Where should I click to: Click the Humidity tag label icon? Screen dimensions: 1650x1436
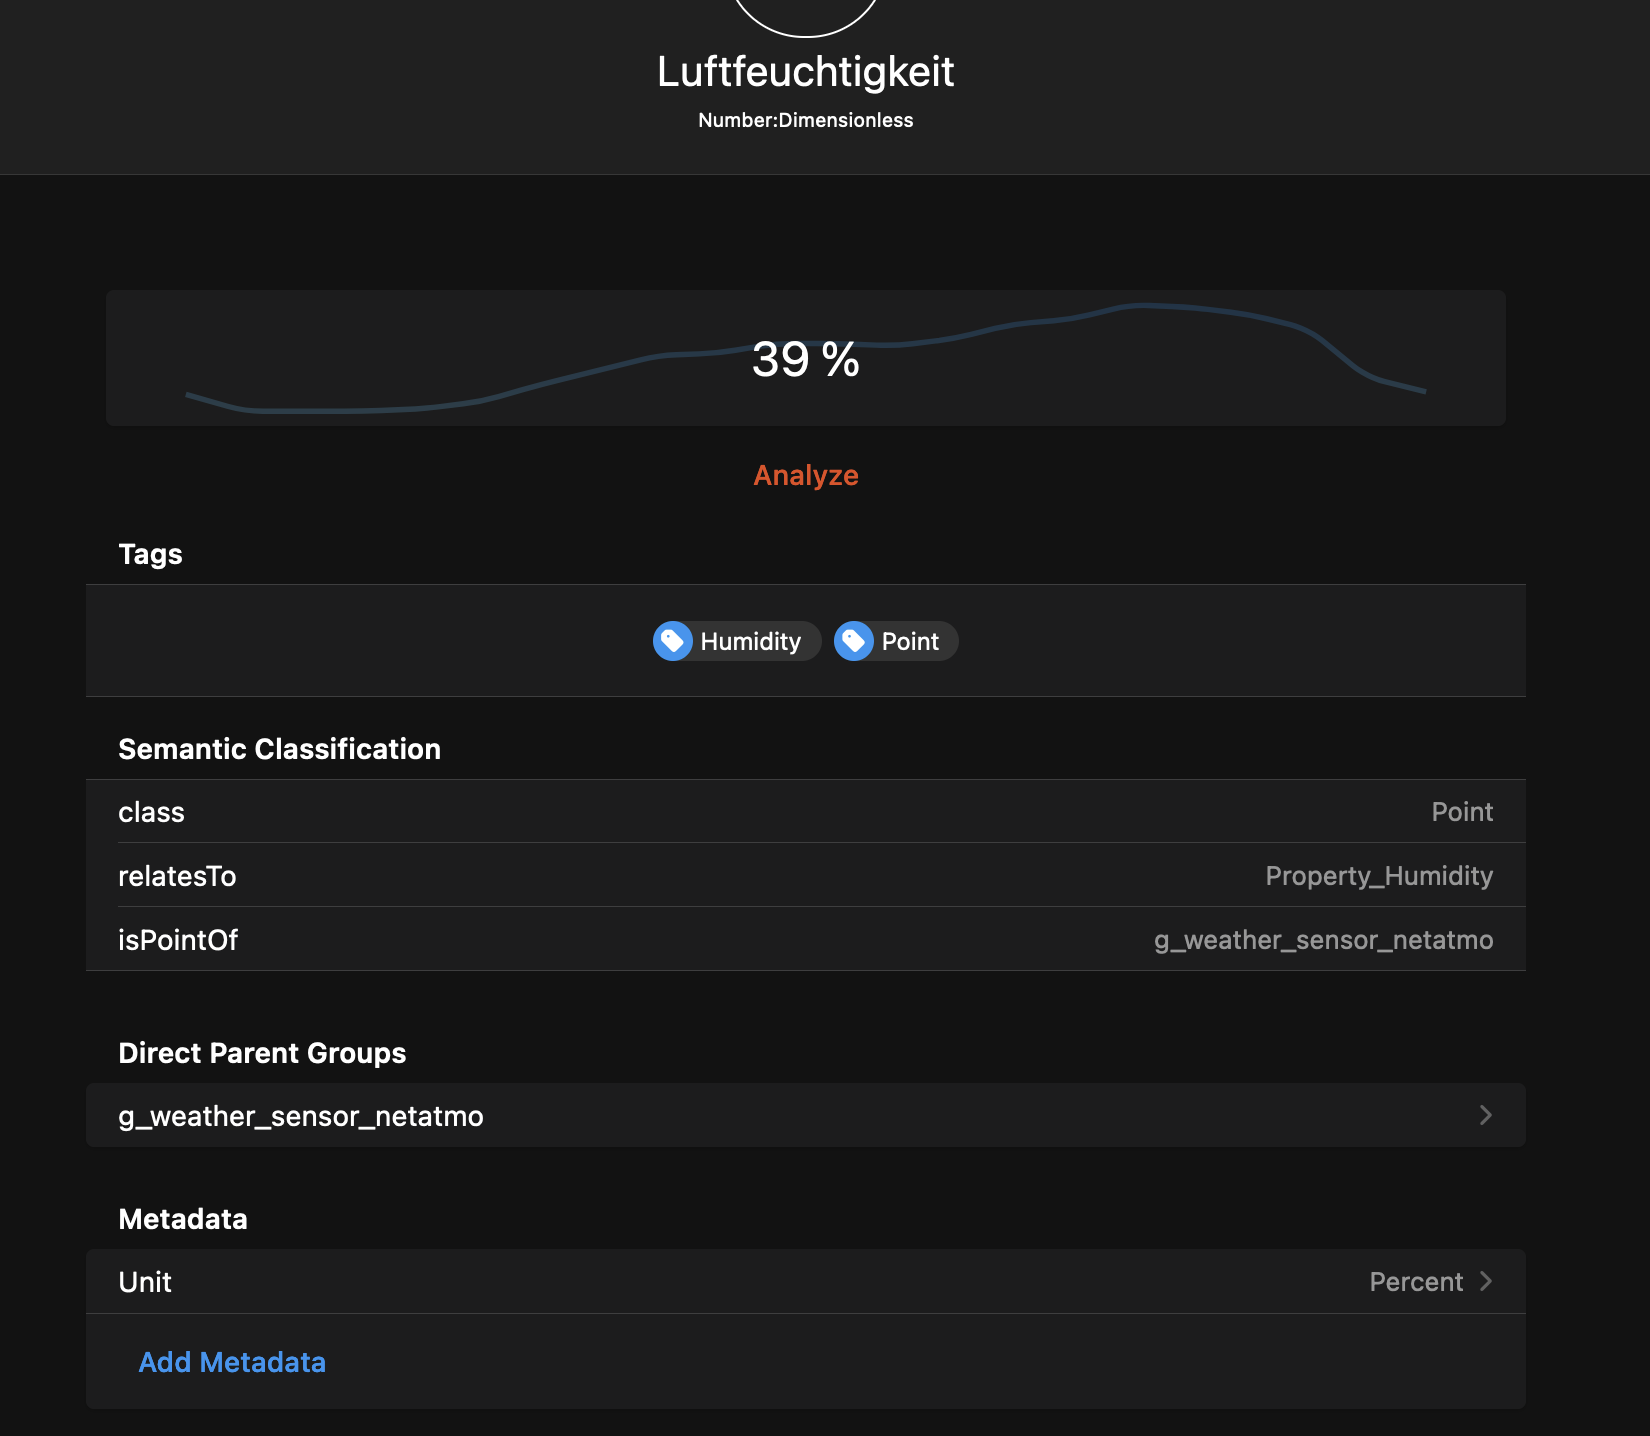click(673, 641)
